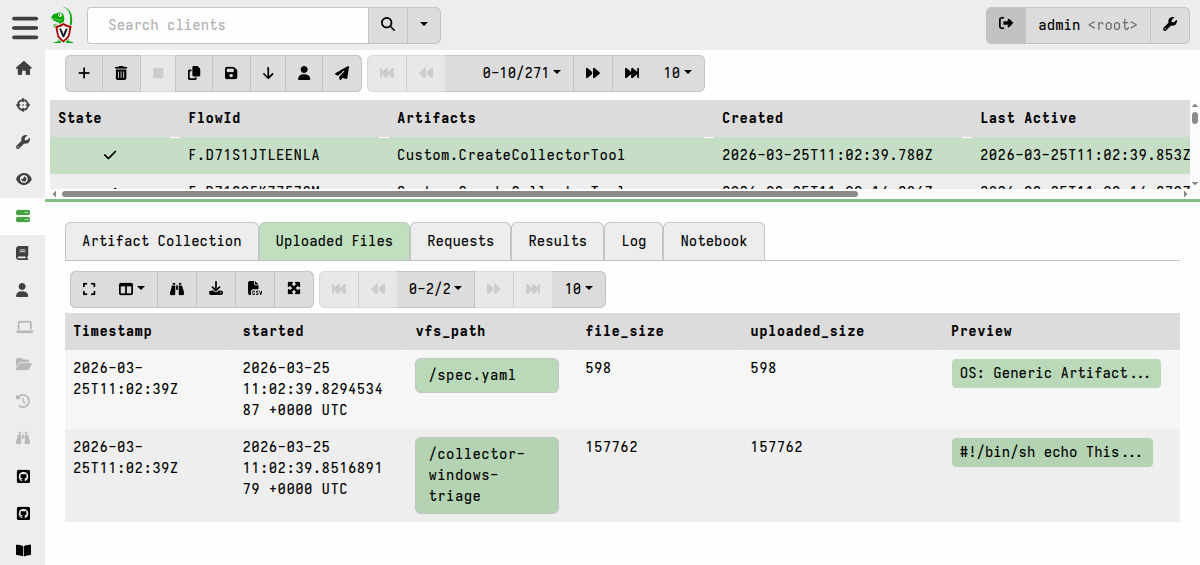
Task: Click the admin <root> user button
Action: coord(1088,25)
